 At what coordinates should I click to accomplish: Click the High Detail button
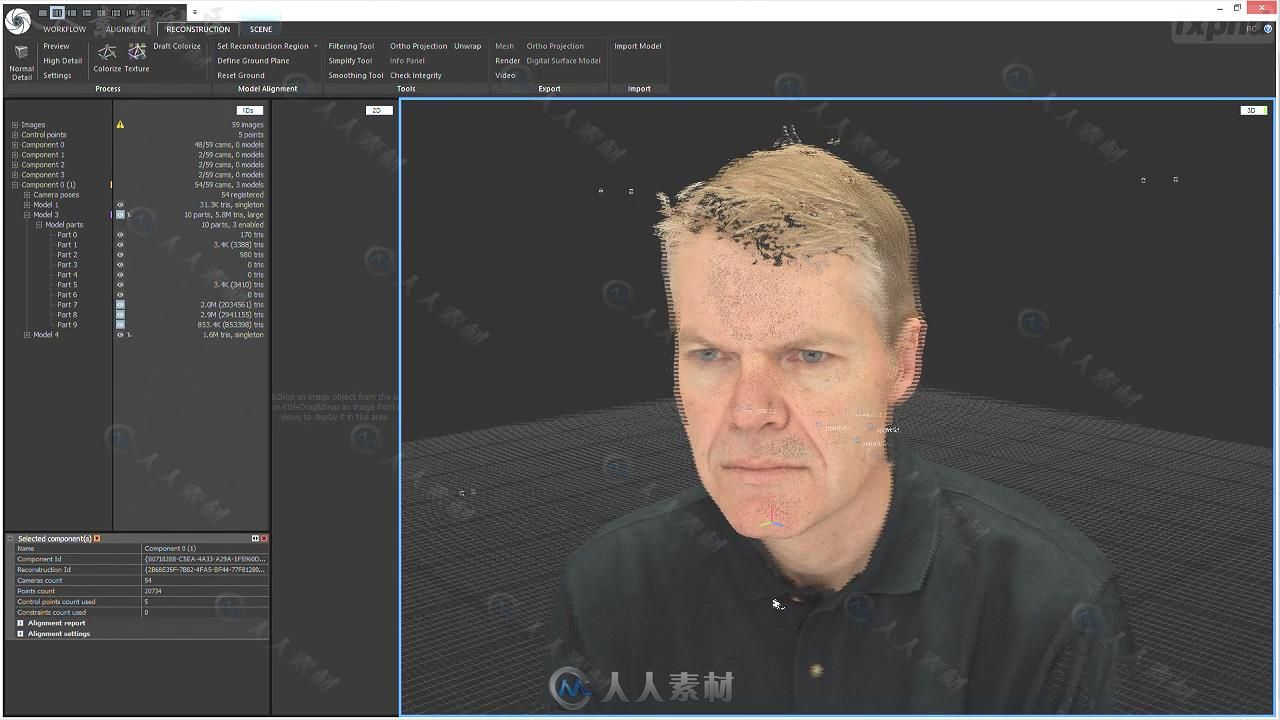[63, 61]
